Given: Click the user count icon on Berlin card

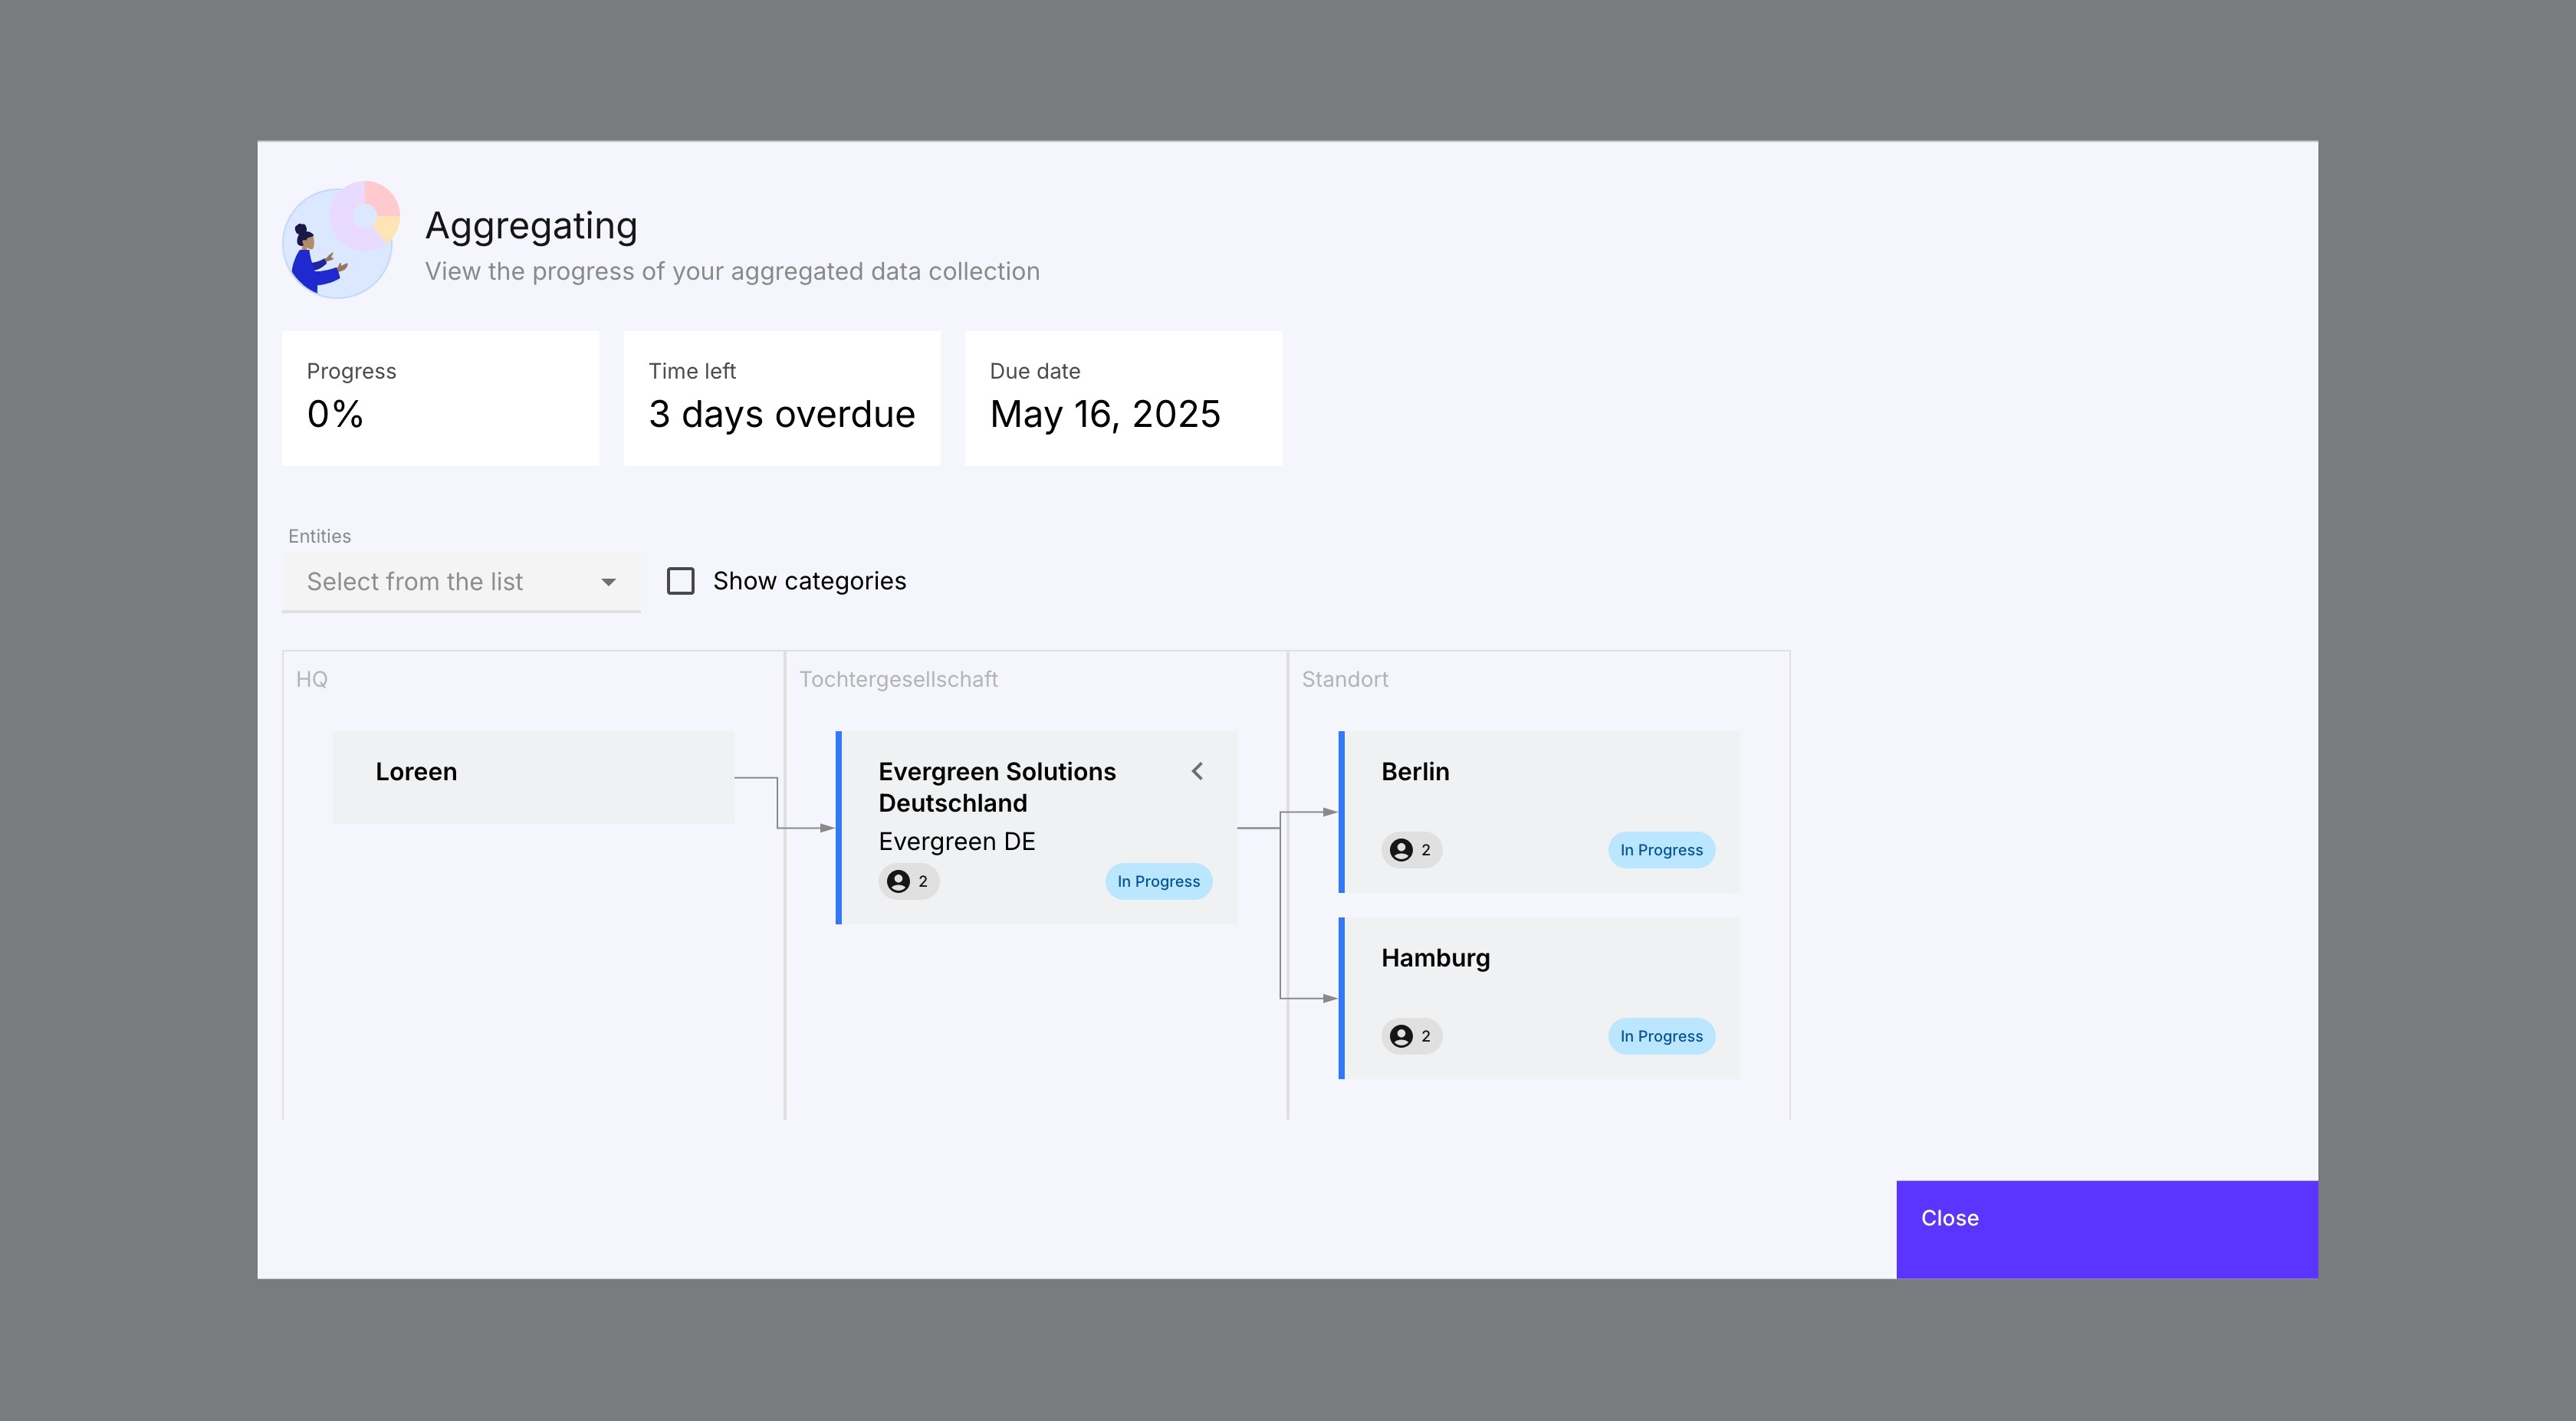Looking at the screenshot, I should click(1402, 850).
